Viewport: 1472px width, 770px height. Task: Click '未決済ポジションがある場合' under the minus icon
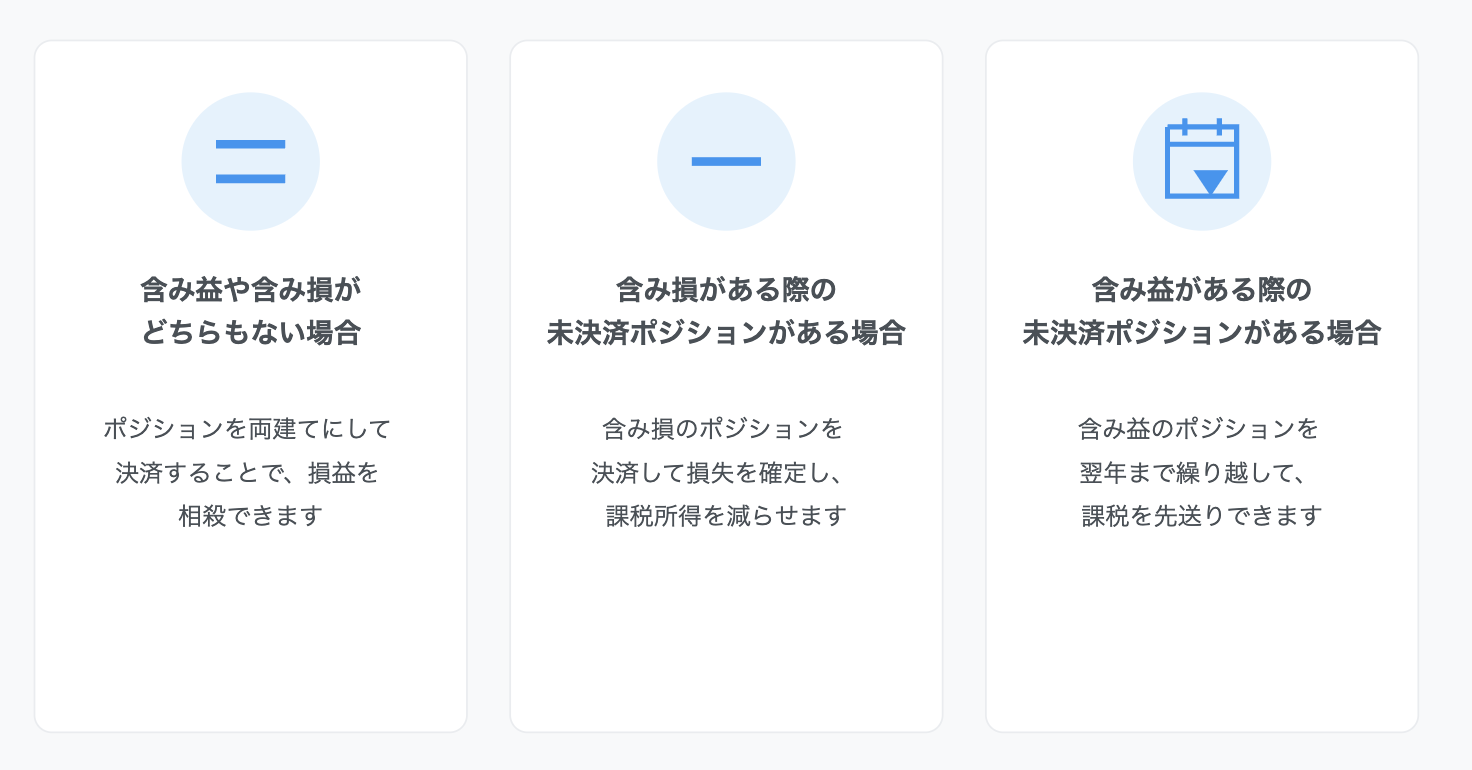(x=726, y=333)
